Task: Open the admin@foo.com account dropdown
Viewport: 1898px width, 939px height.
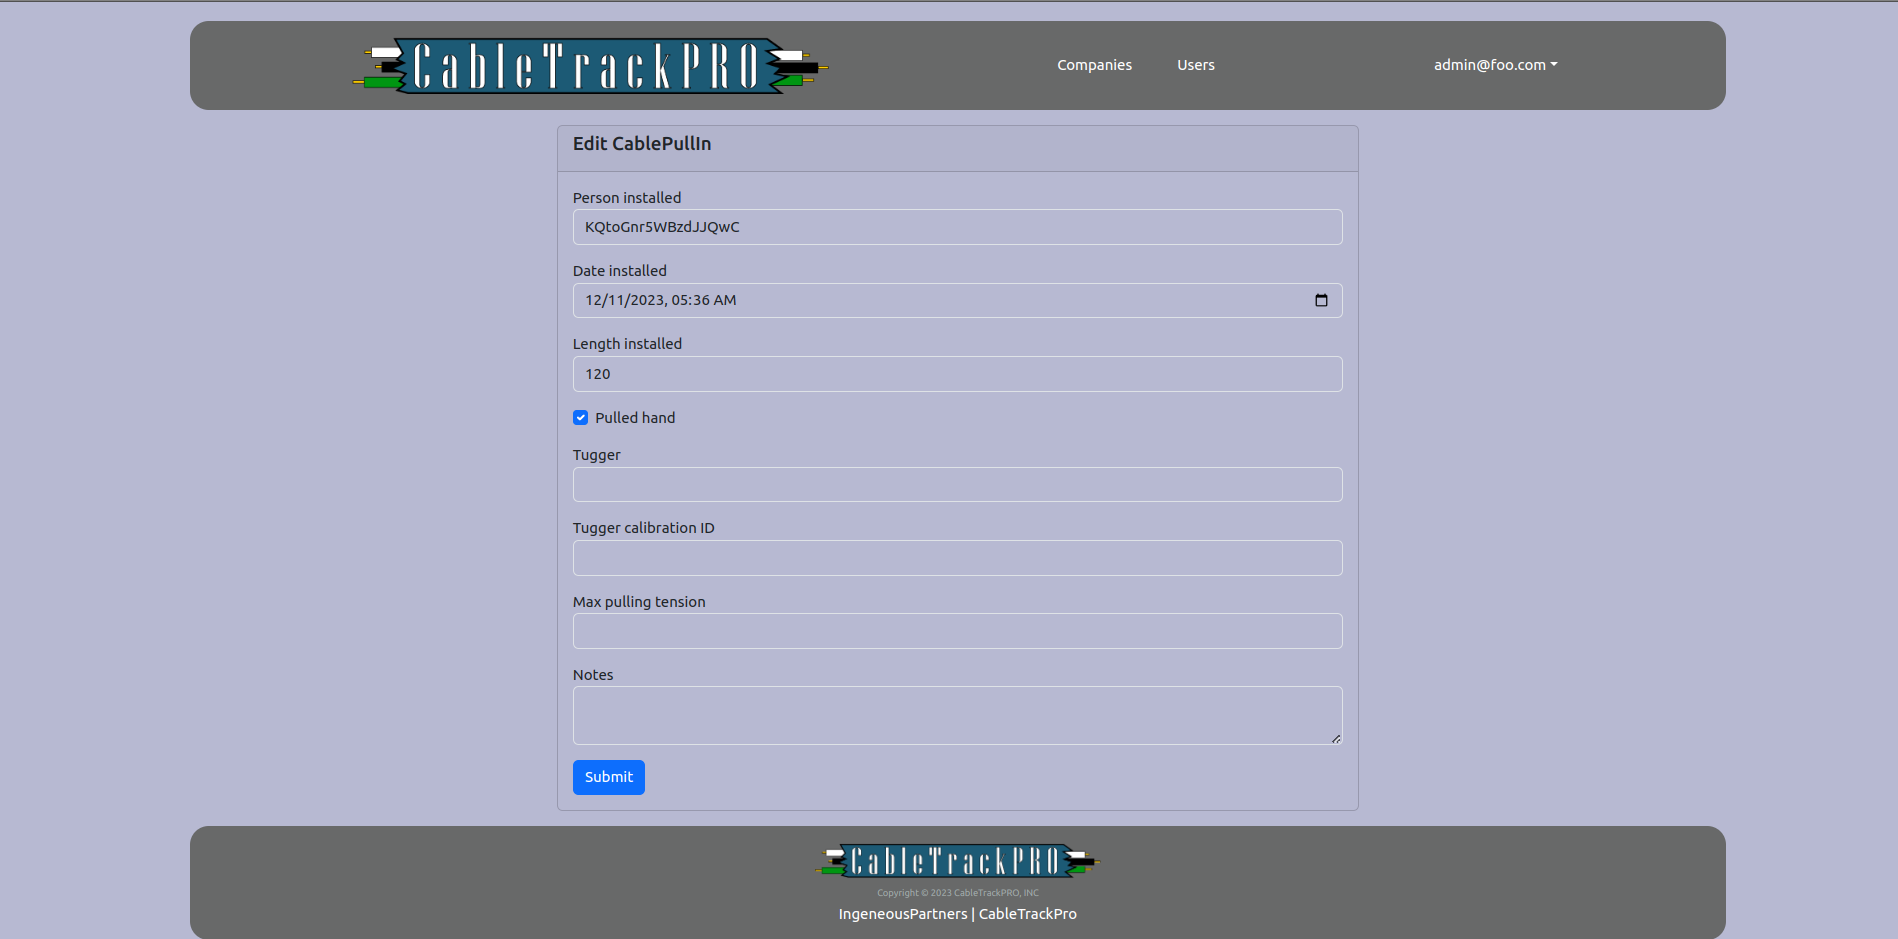Action: pos(1495,65)
